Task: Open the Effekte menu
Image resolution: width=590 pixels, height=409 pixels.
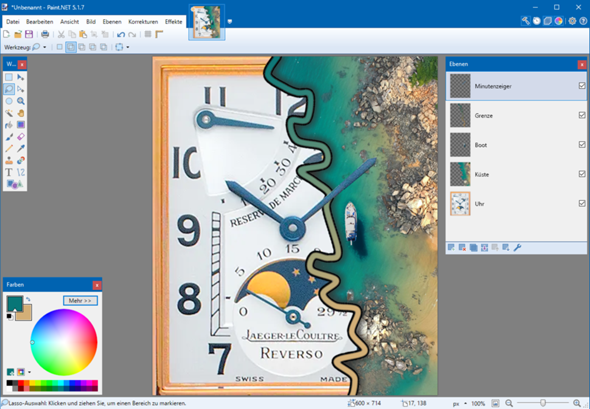Action: coord(173,22)
